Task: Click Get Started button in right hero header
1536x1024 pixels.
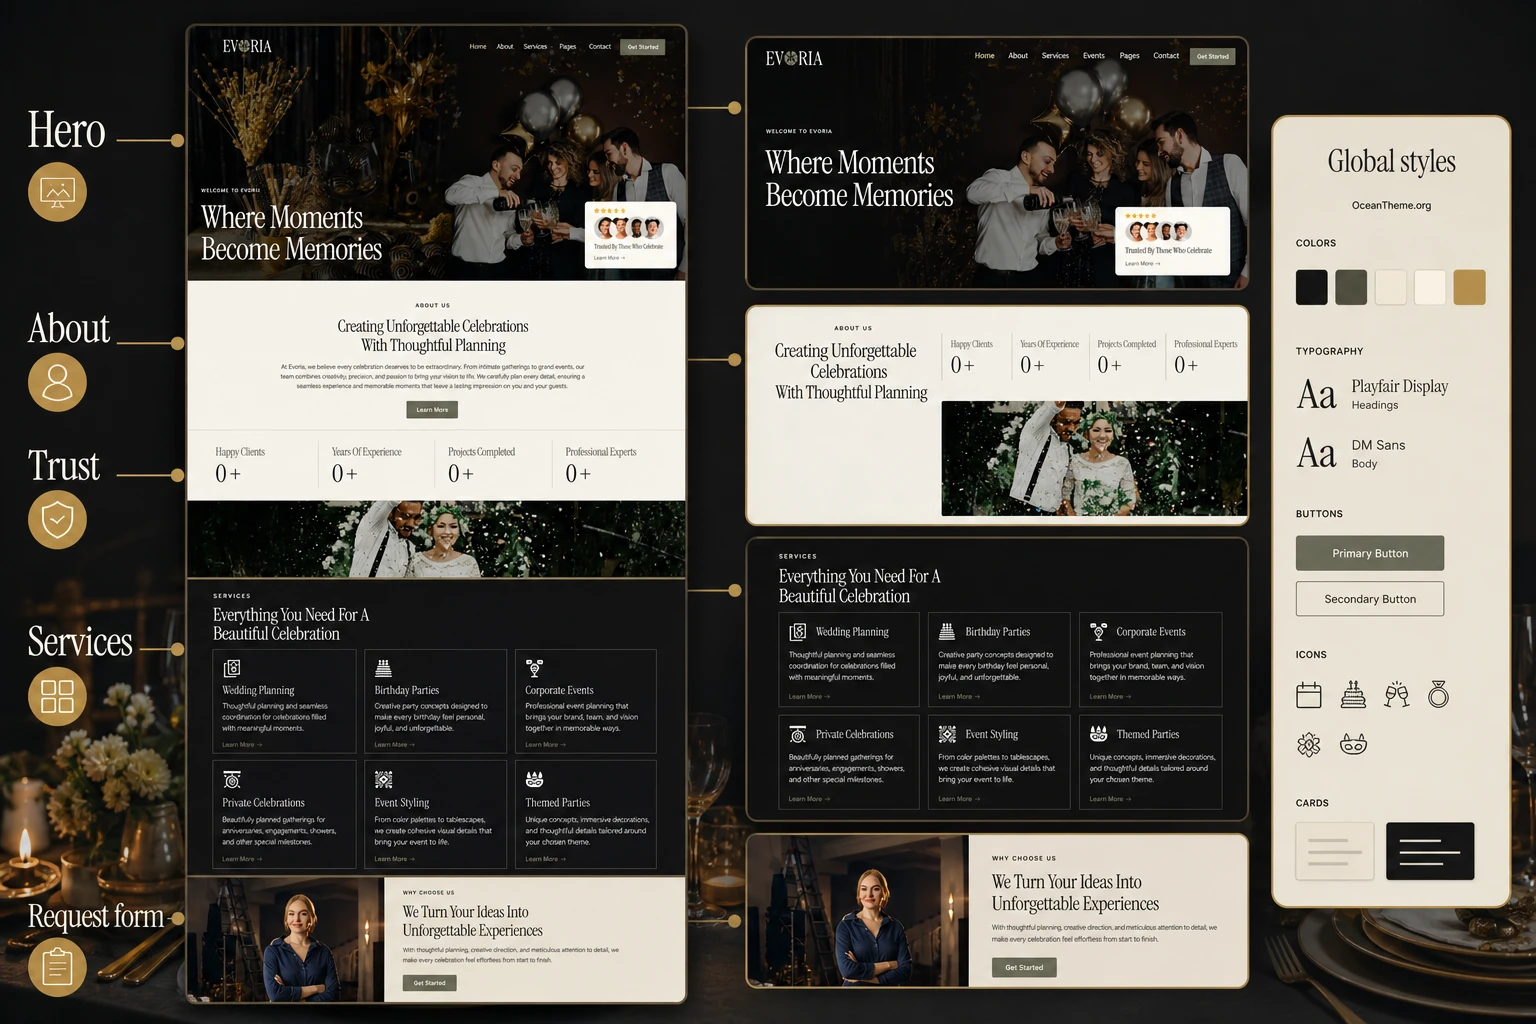Action: coord(1212,56)
